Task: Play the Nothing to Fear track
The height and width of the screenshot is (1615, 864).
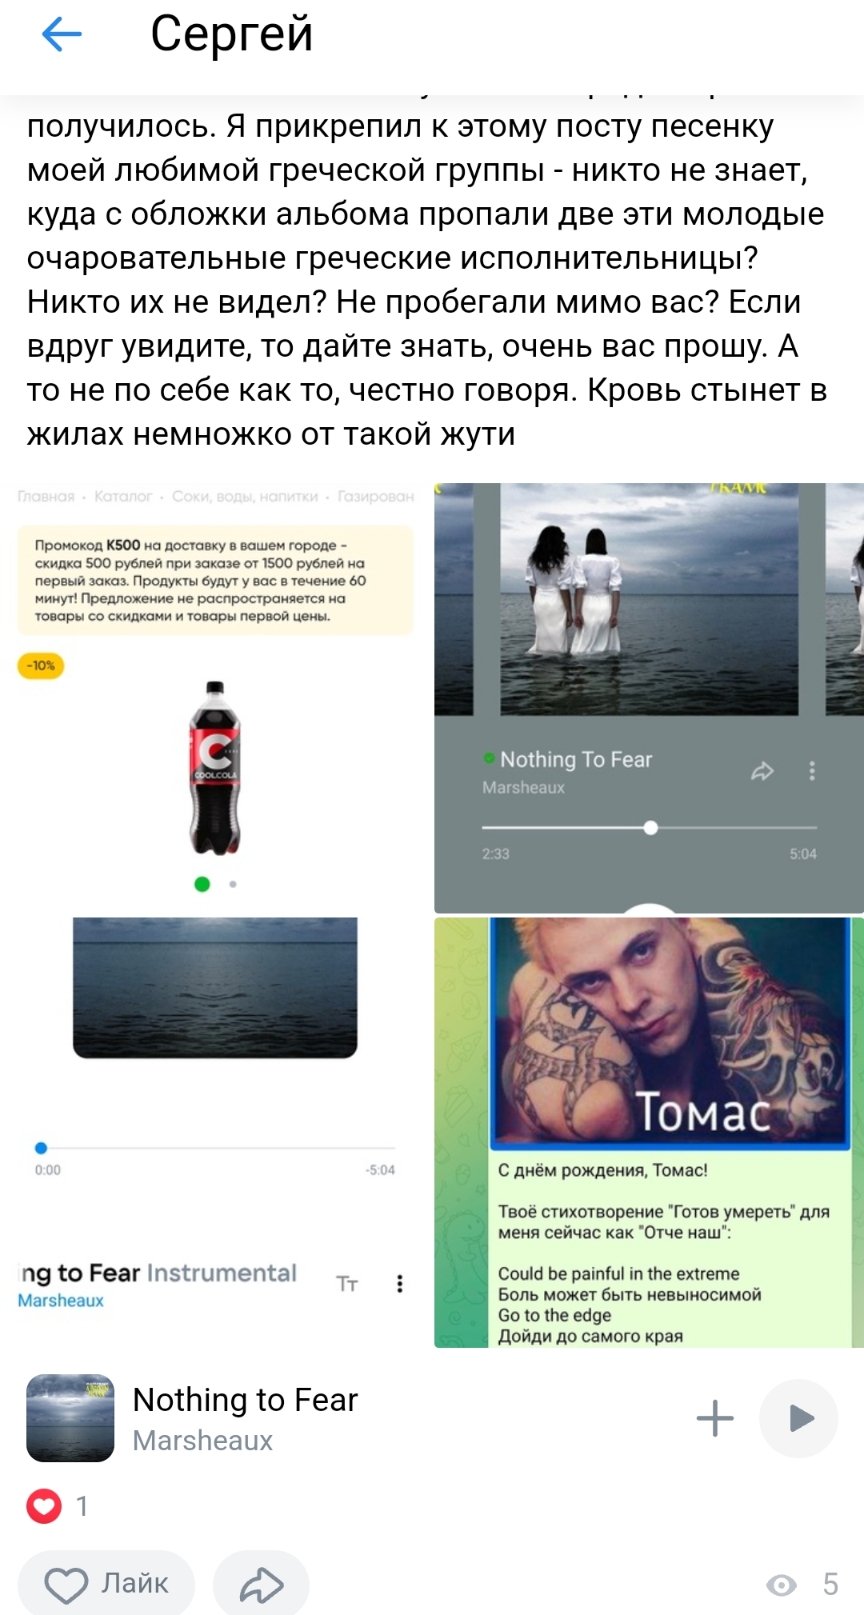Action: click(x=799, y=1418)
